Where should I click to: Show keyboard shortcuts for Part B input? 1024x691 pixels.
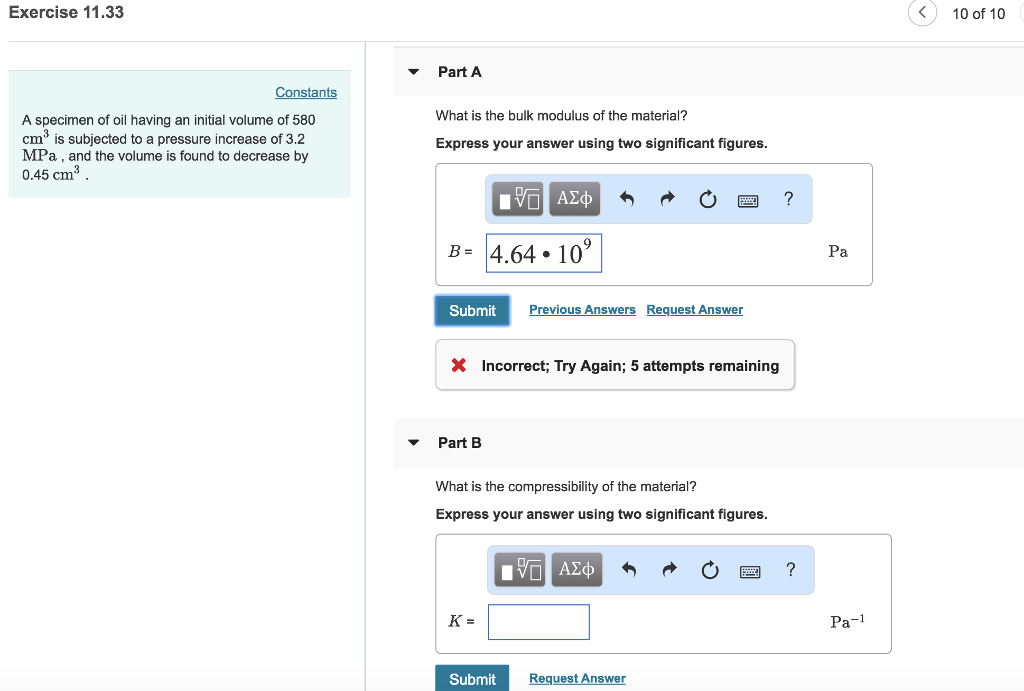(750, 569)
